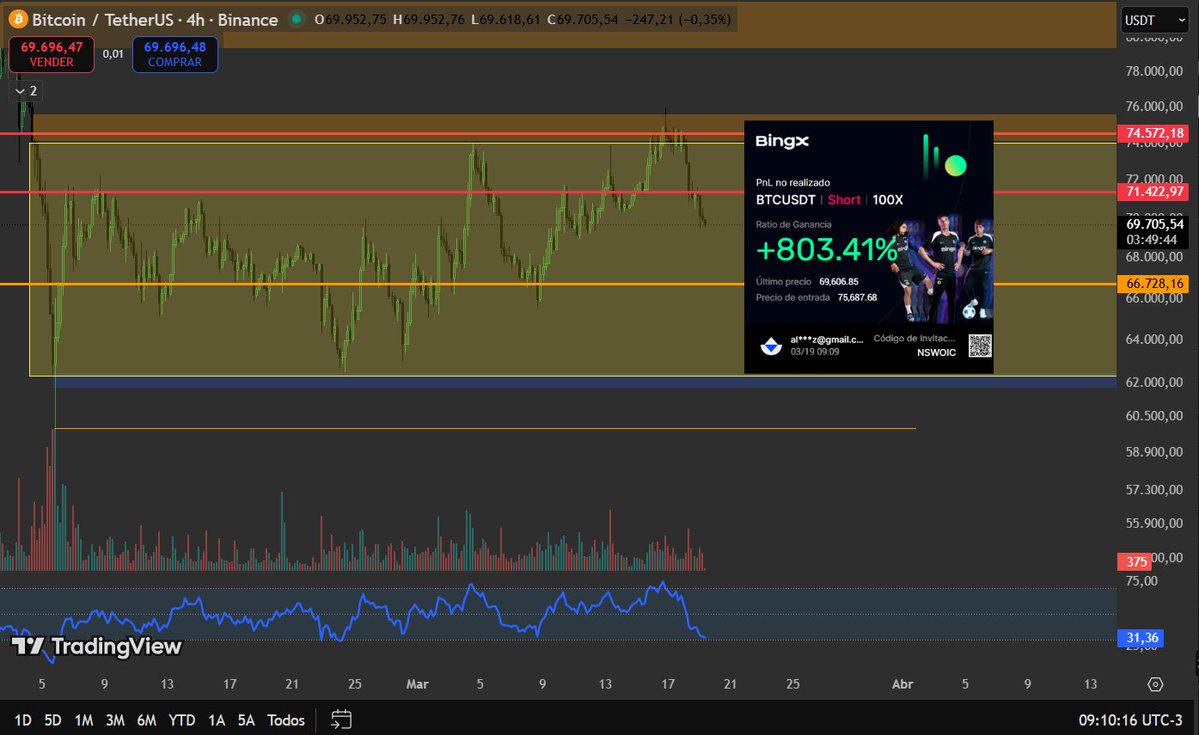Click last price 69,606.85 value
The width and height of the screenshot is (1199, 735).
point(838,281)
